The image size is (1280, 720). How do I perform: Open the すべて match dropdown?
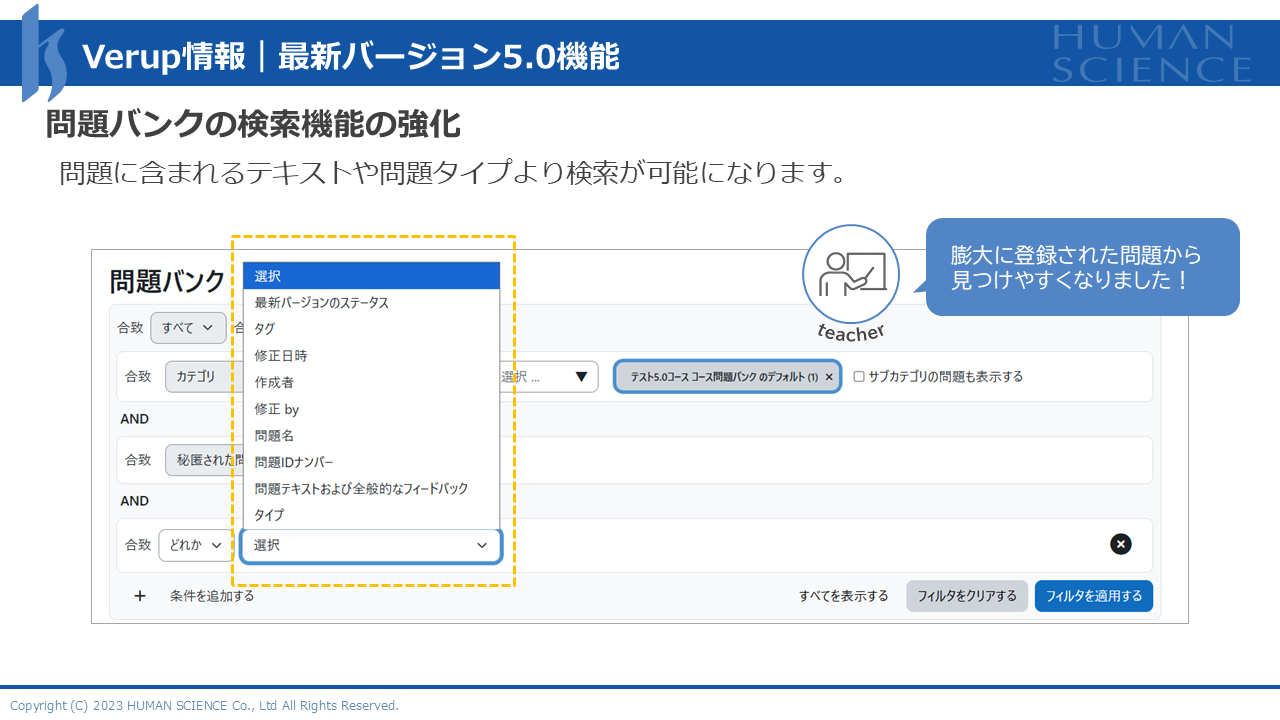188,327
